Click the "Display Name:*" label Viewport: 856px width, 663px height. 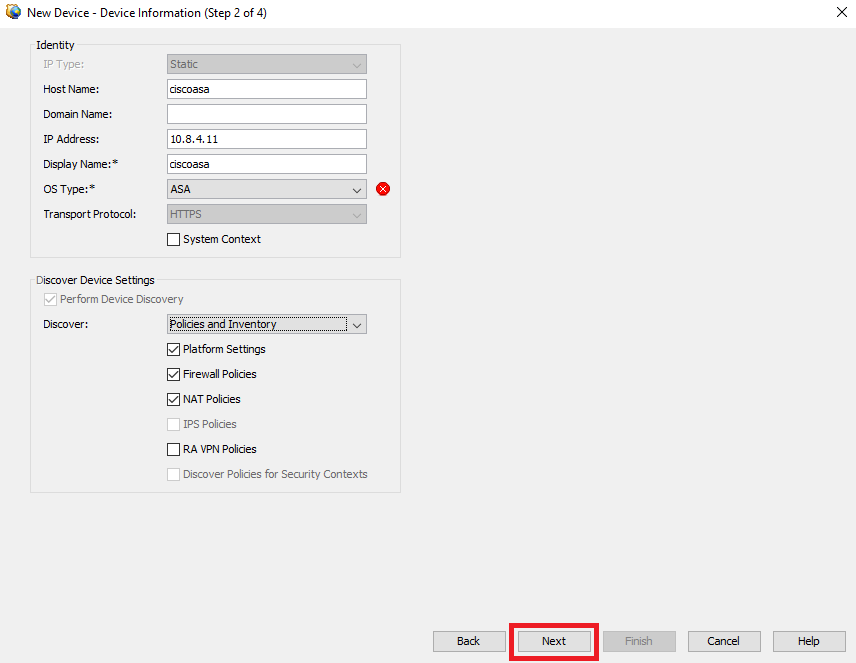[80, 164]
